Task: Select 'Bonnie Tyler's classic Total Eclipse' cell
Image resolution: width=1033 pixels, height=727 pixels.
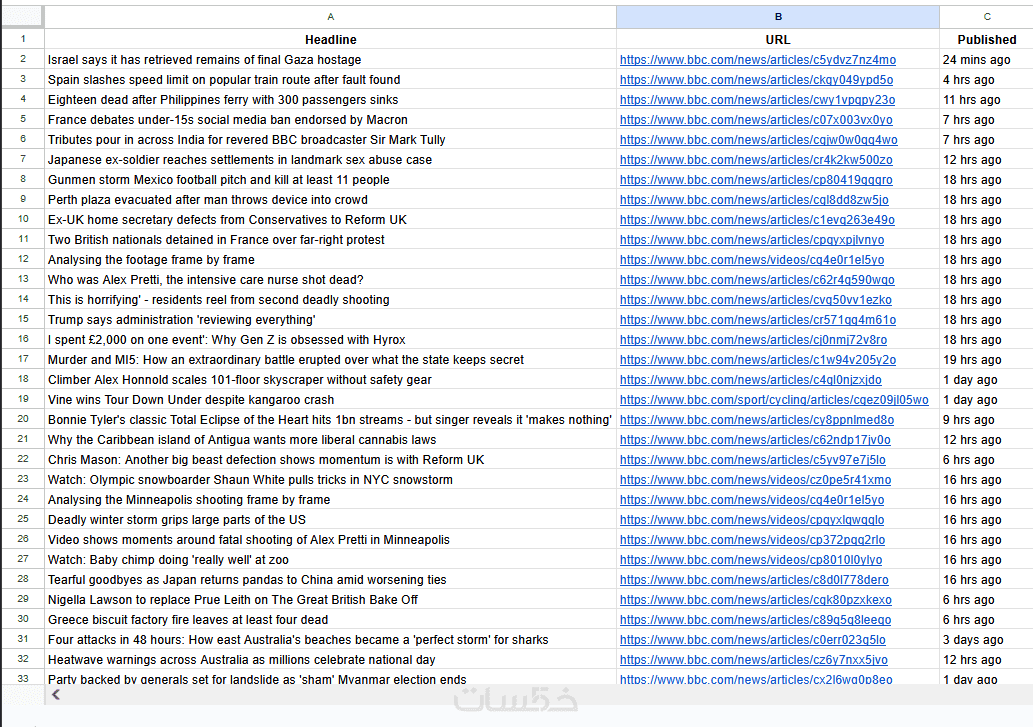Action: coord(330,420)
